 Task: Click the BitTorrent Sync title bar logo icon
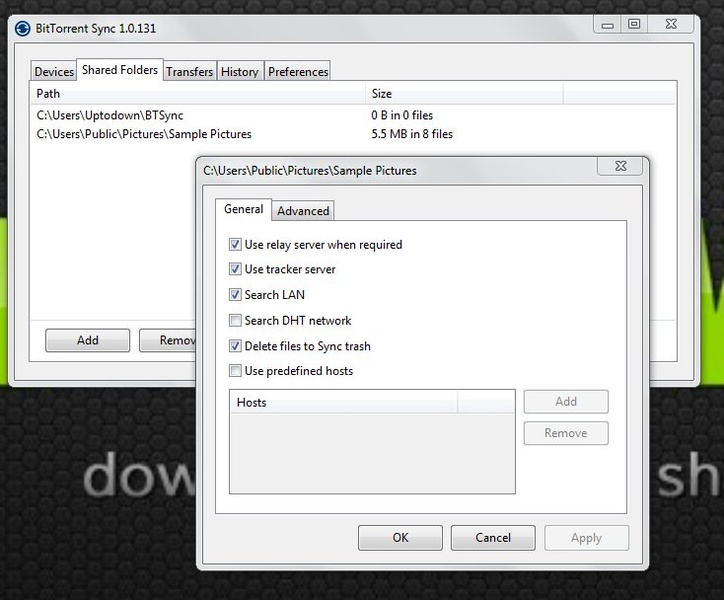[22, 29]
